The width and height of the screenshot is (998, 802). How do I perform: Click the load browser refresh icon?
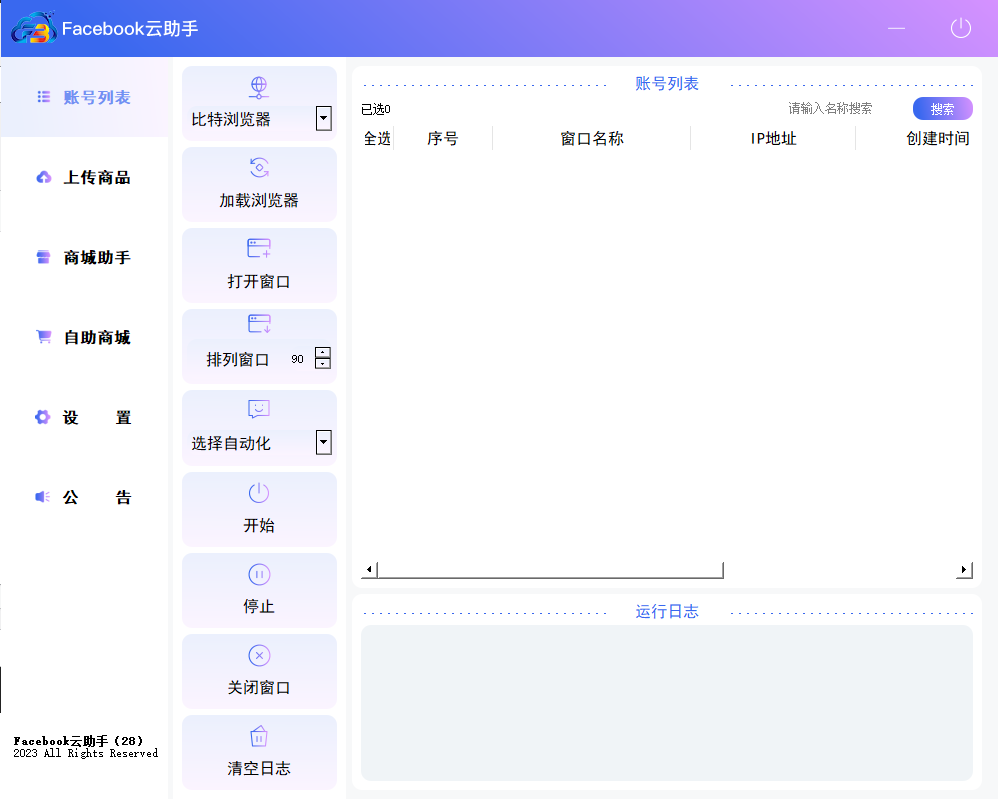click(x=259, y=168)
